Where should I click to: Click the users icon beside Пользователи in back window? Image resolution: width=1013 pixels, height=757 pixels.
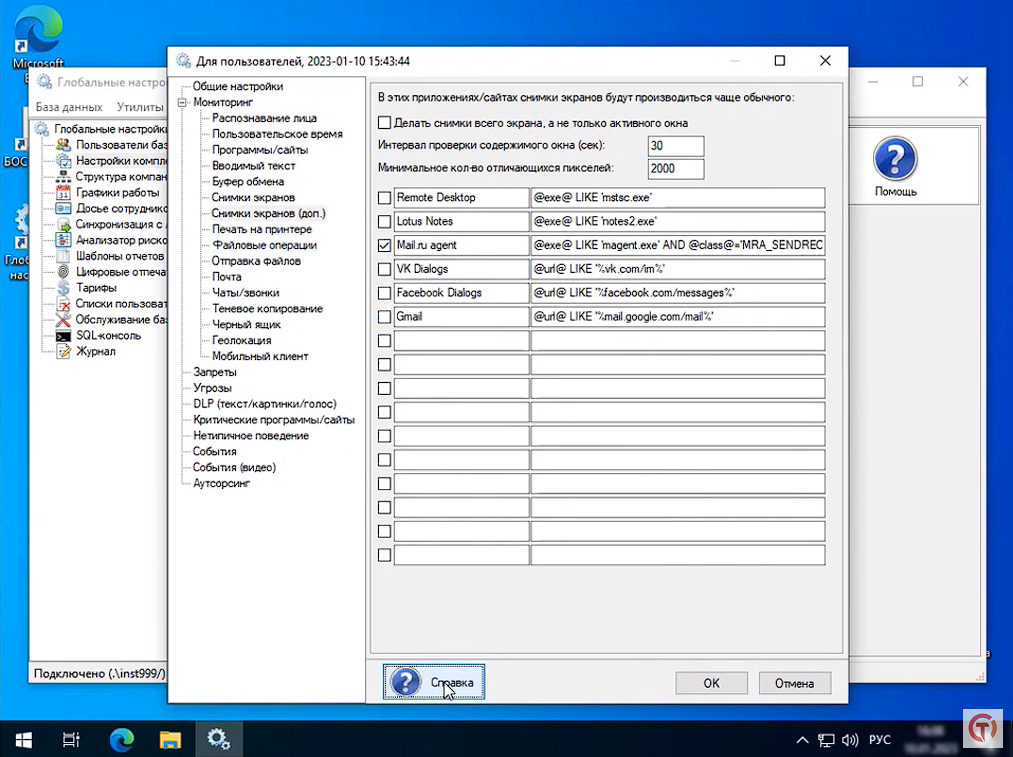point(63,145)
